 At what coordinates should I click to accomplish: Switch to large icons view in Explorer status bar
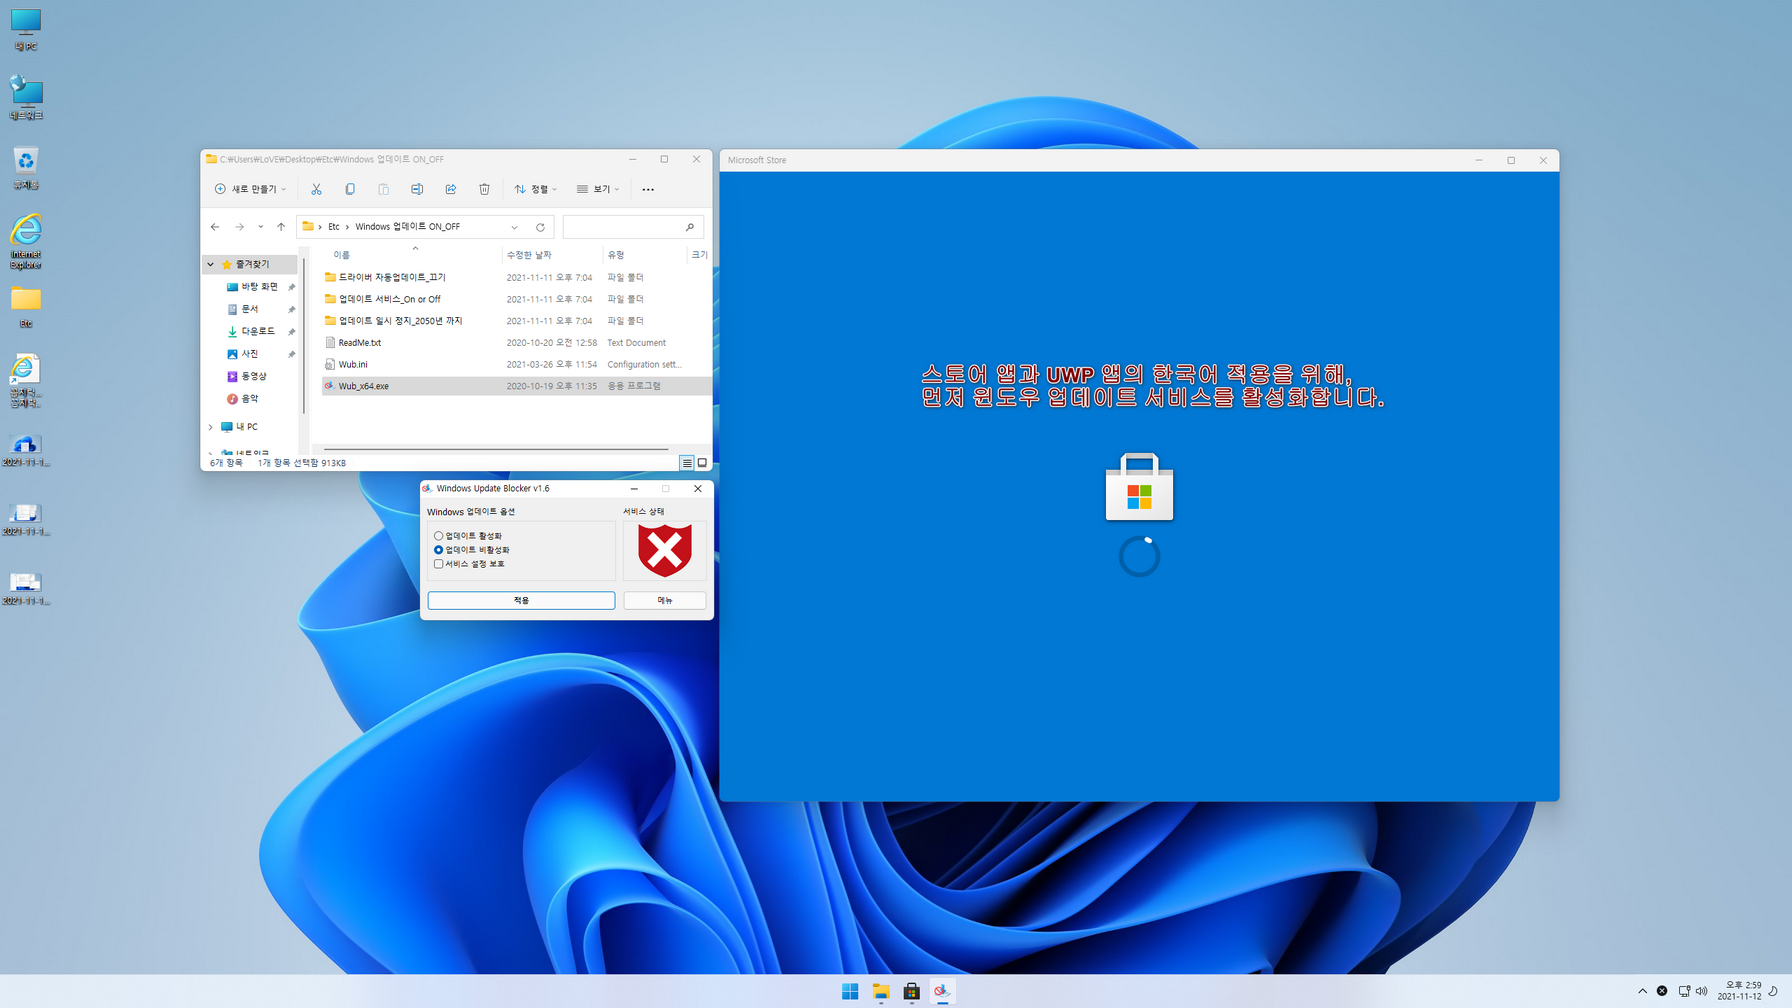pyautogui.click(x=702, y=463)
